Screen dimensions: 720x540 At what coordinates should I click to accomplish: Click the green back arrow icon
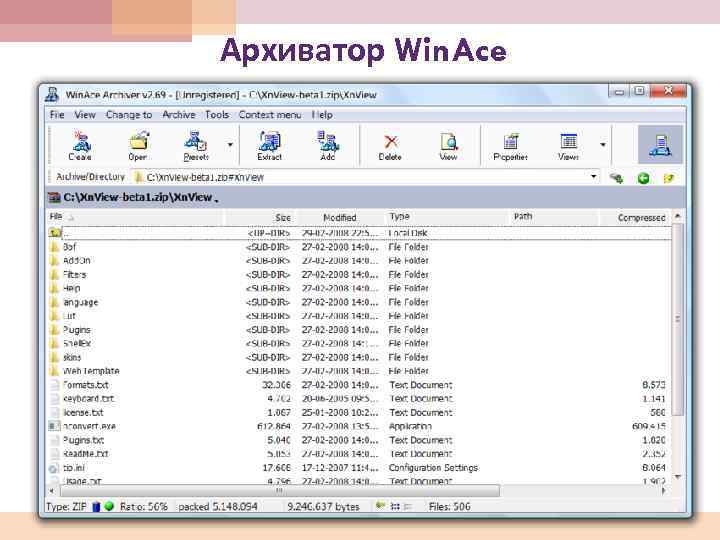point(643,178)
